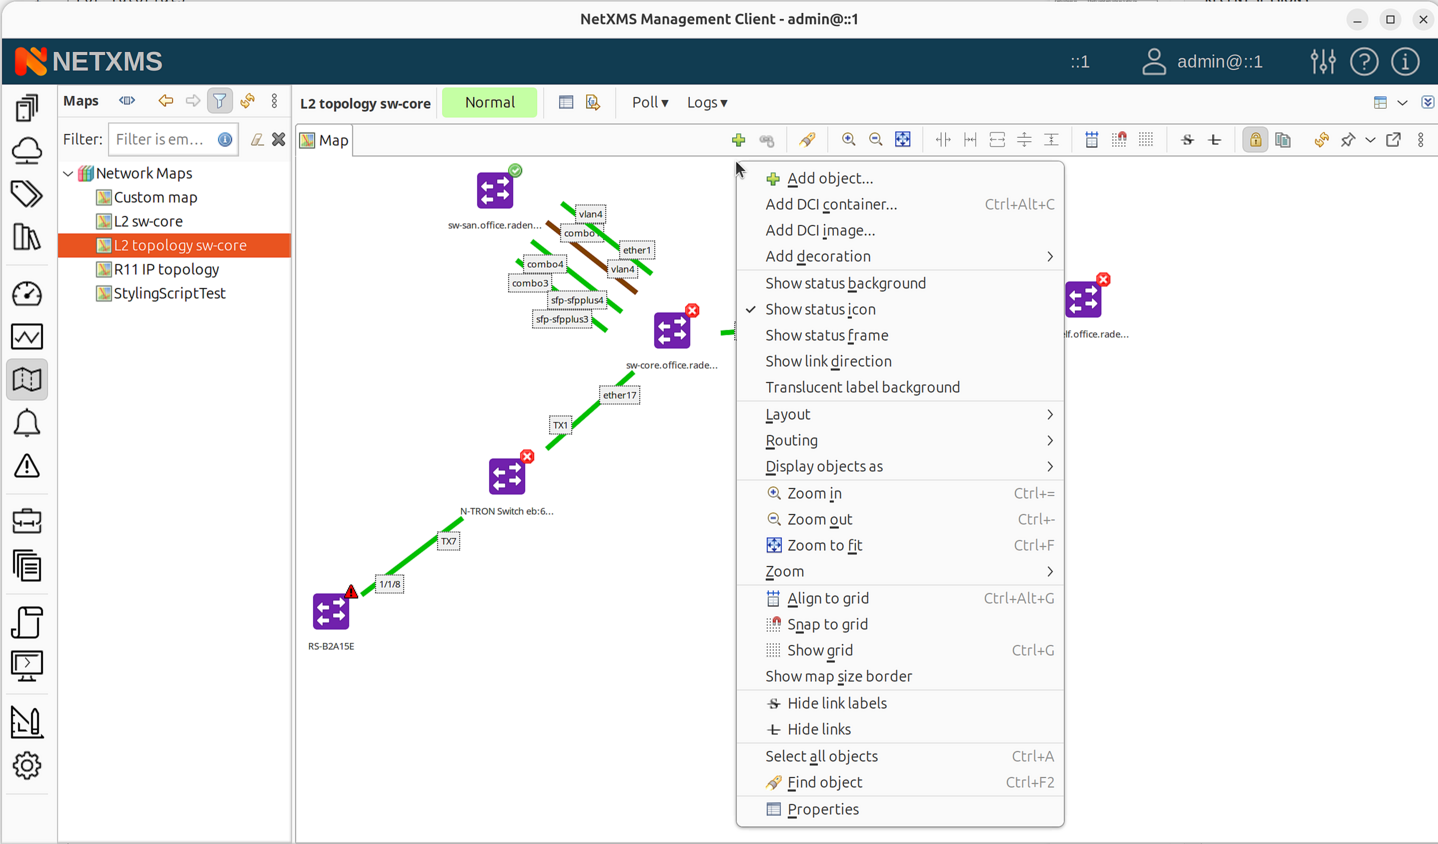
Task: Click the admin@::1 user account button
Action: (1202, 62)
